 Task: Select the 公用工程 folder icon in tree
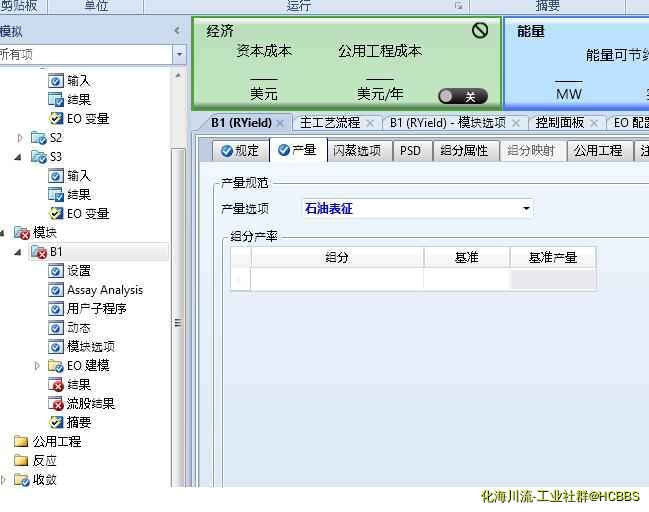tap(21, 441)
